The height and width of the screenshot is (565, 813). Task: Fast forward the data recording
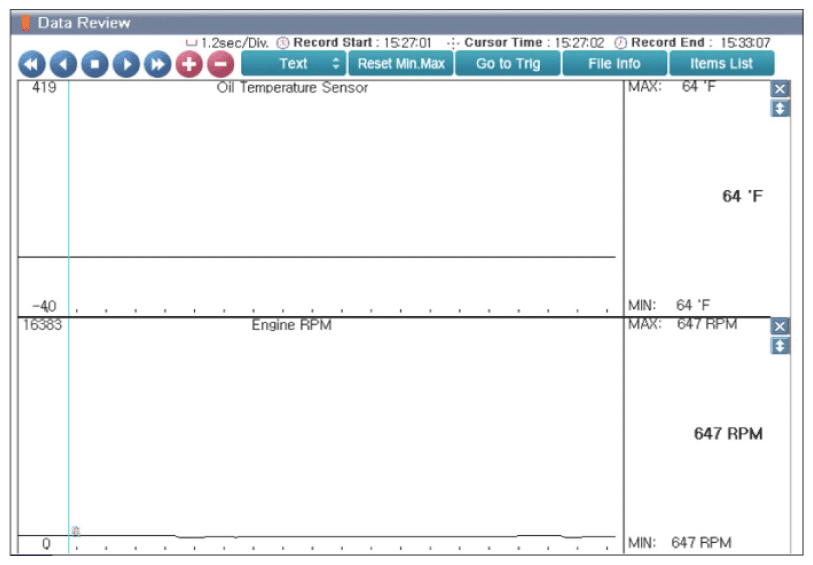(x=158, y=64)
